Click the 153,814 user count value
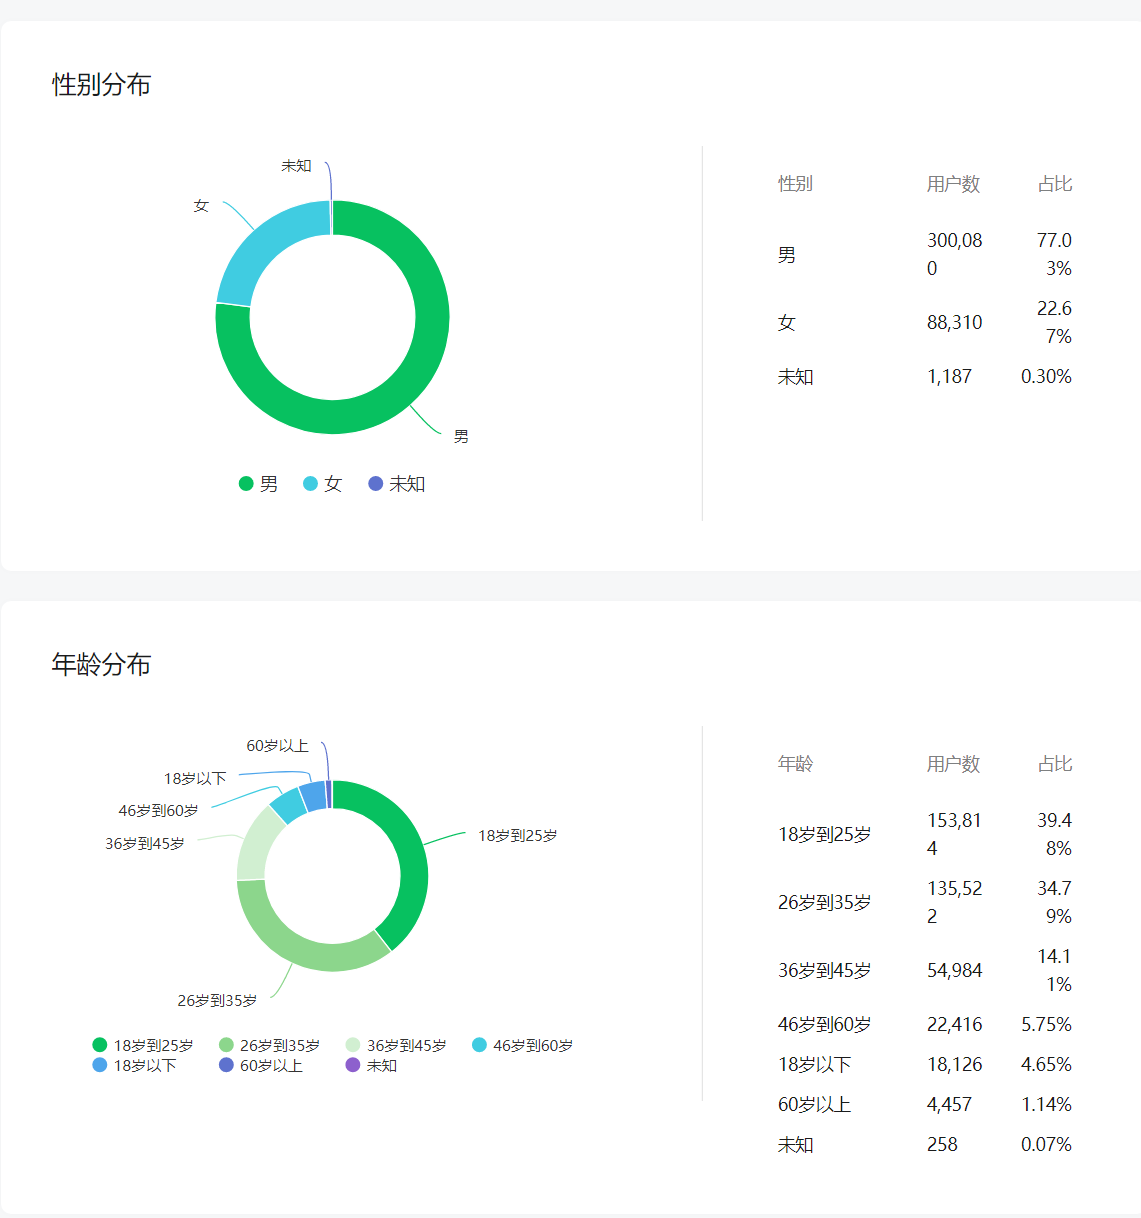This screenshot has width=1141, height=1218. (954, 835)
